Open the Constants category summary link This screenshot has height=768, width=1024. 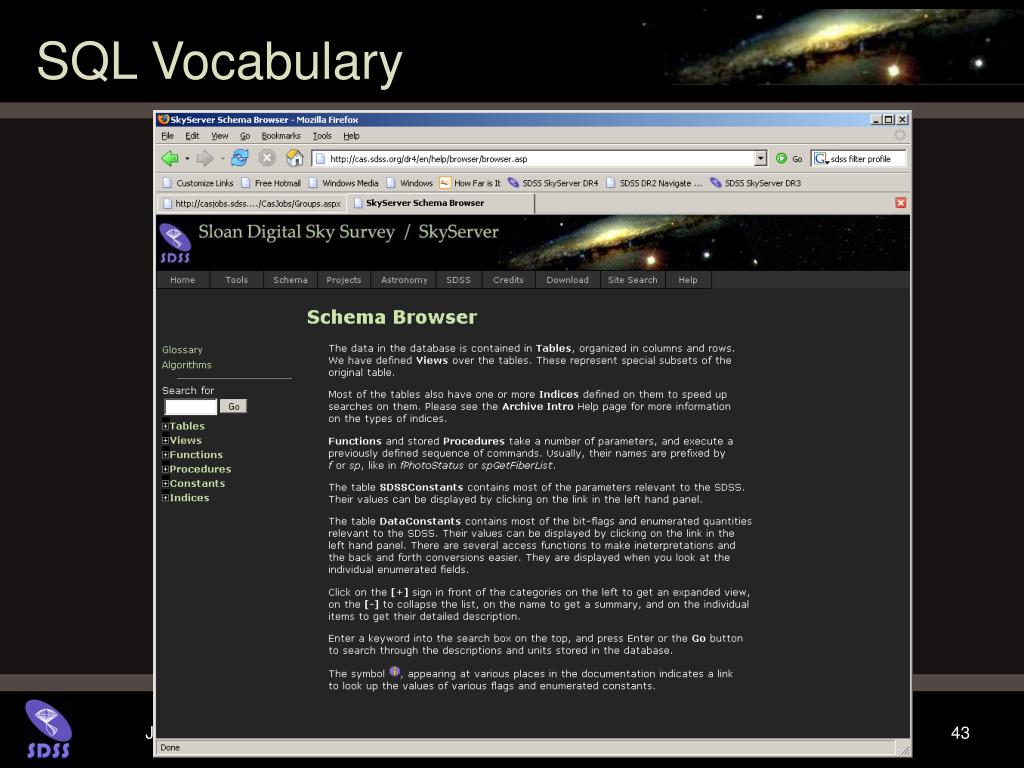(x=197, y=483)
